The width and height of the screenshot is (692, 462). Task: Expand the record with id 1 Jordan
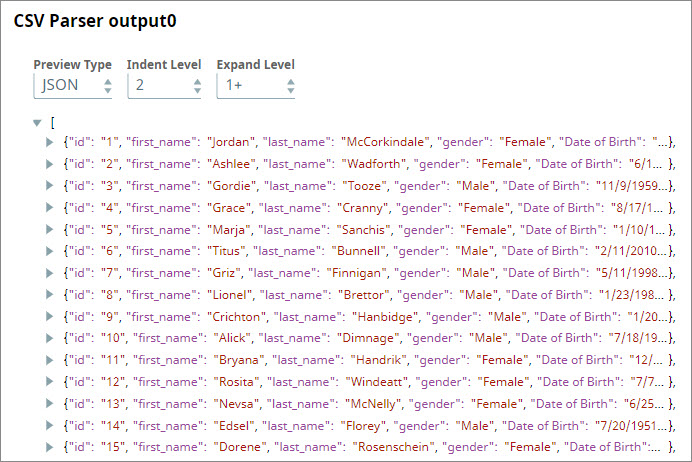click(x=50, y=141)
